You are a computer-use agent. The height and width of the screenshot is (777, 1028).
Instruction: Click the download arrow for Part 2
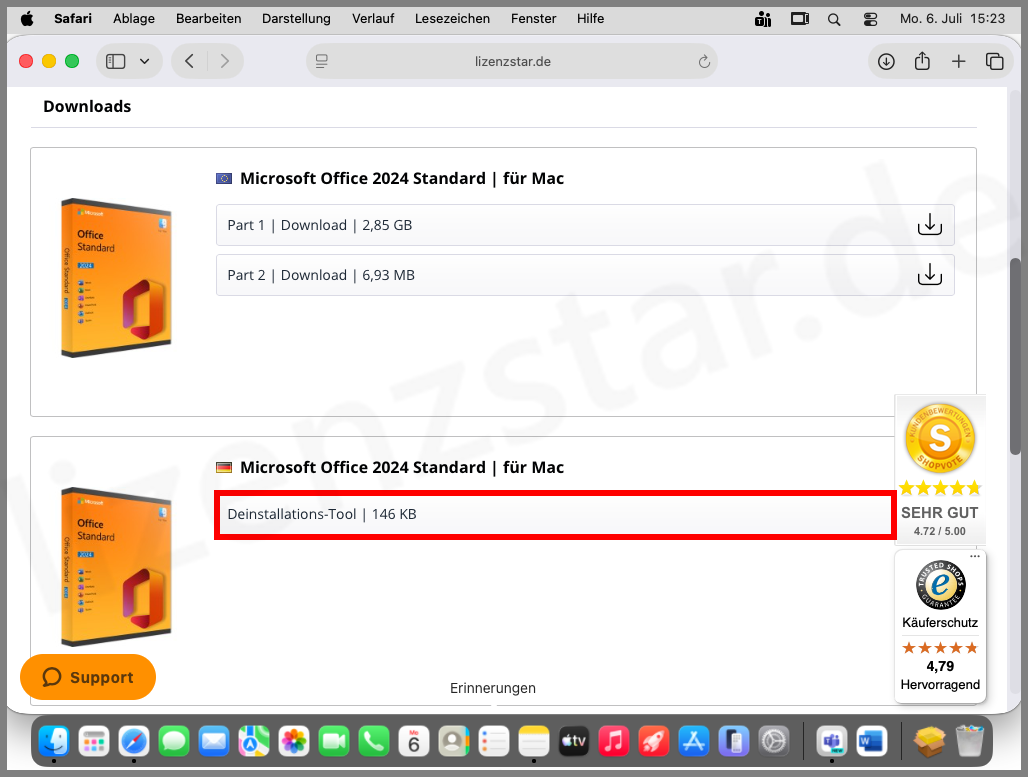(929, 275)
